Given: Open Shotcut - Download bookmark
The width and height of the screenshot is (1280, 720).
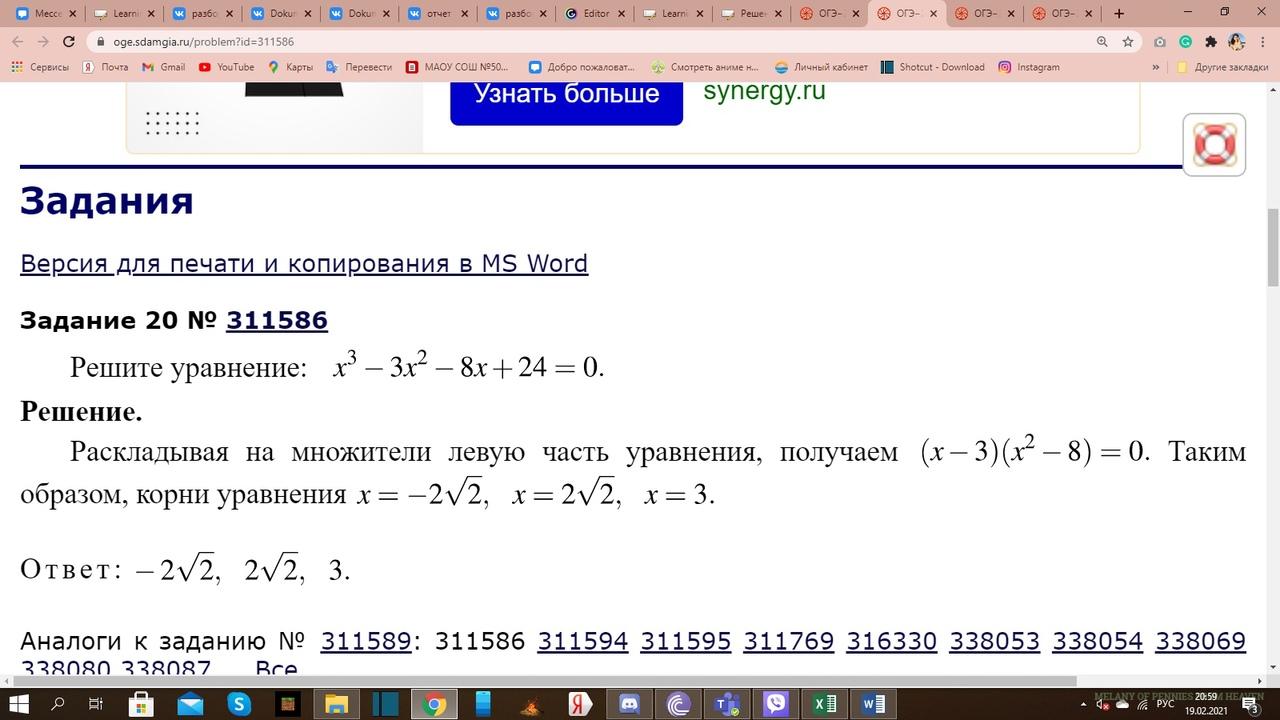Looking at the screenshot, I should pos(933,67).
